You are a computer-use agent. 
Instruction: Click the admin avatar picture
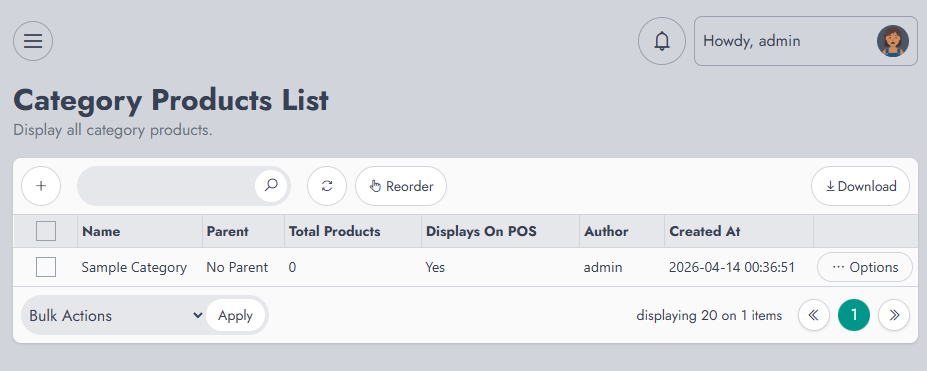pos(893,41)
